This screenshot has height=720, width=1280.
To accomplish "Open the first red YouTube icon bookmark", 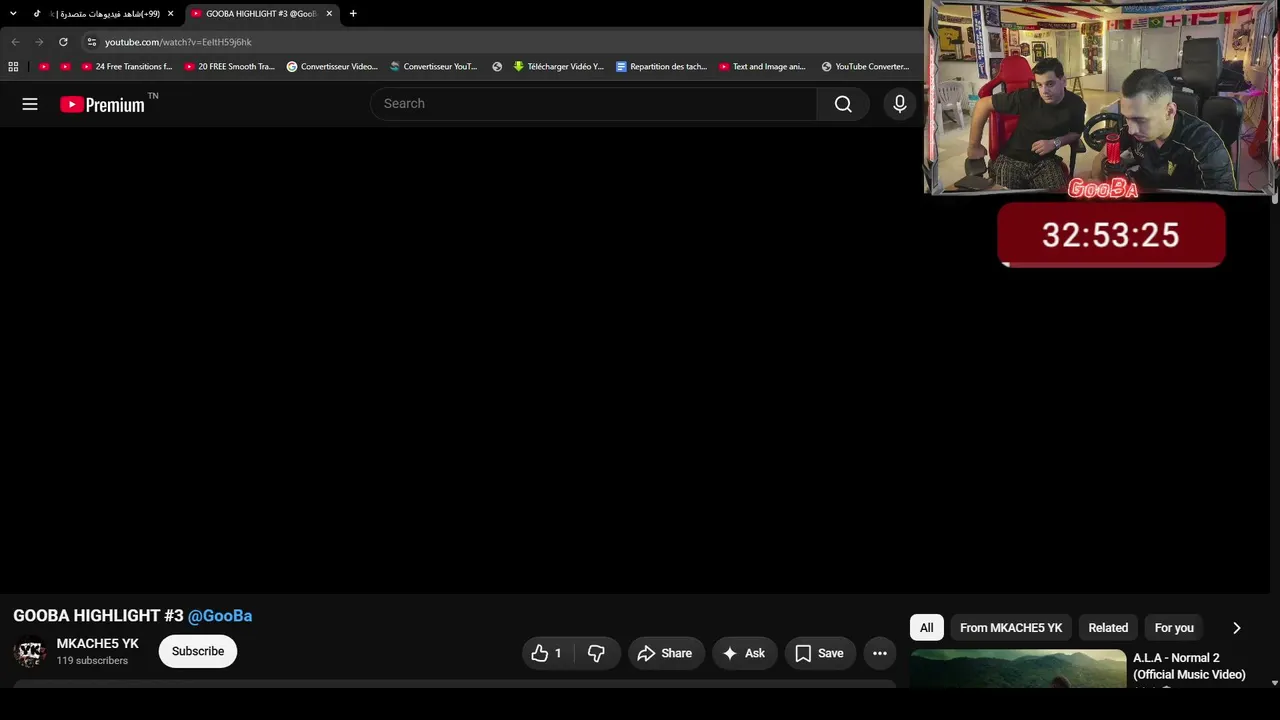I will (x=44, y=67).
